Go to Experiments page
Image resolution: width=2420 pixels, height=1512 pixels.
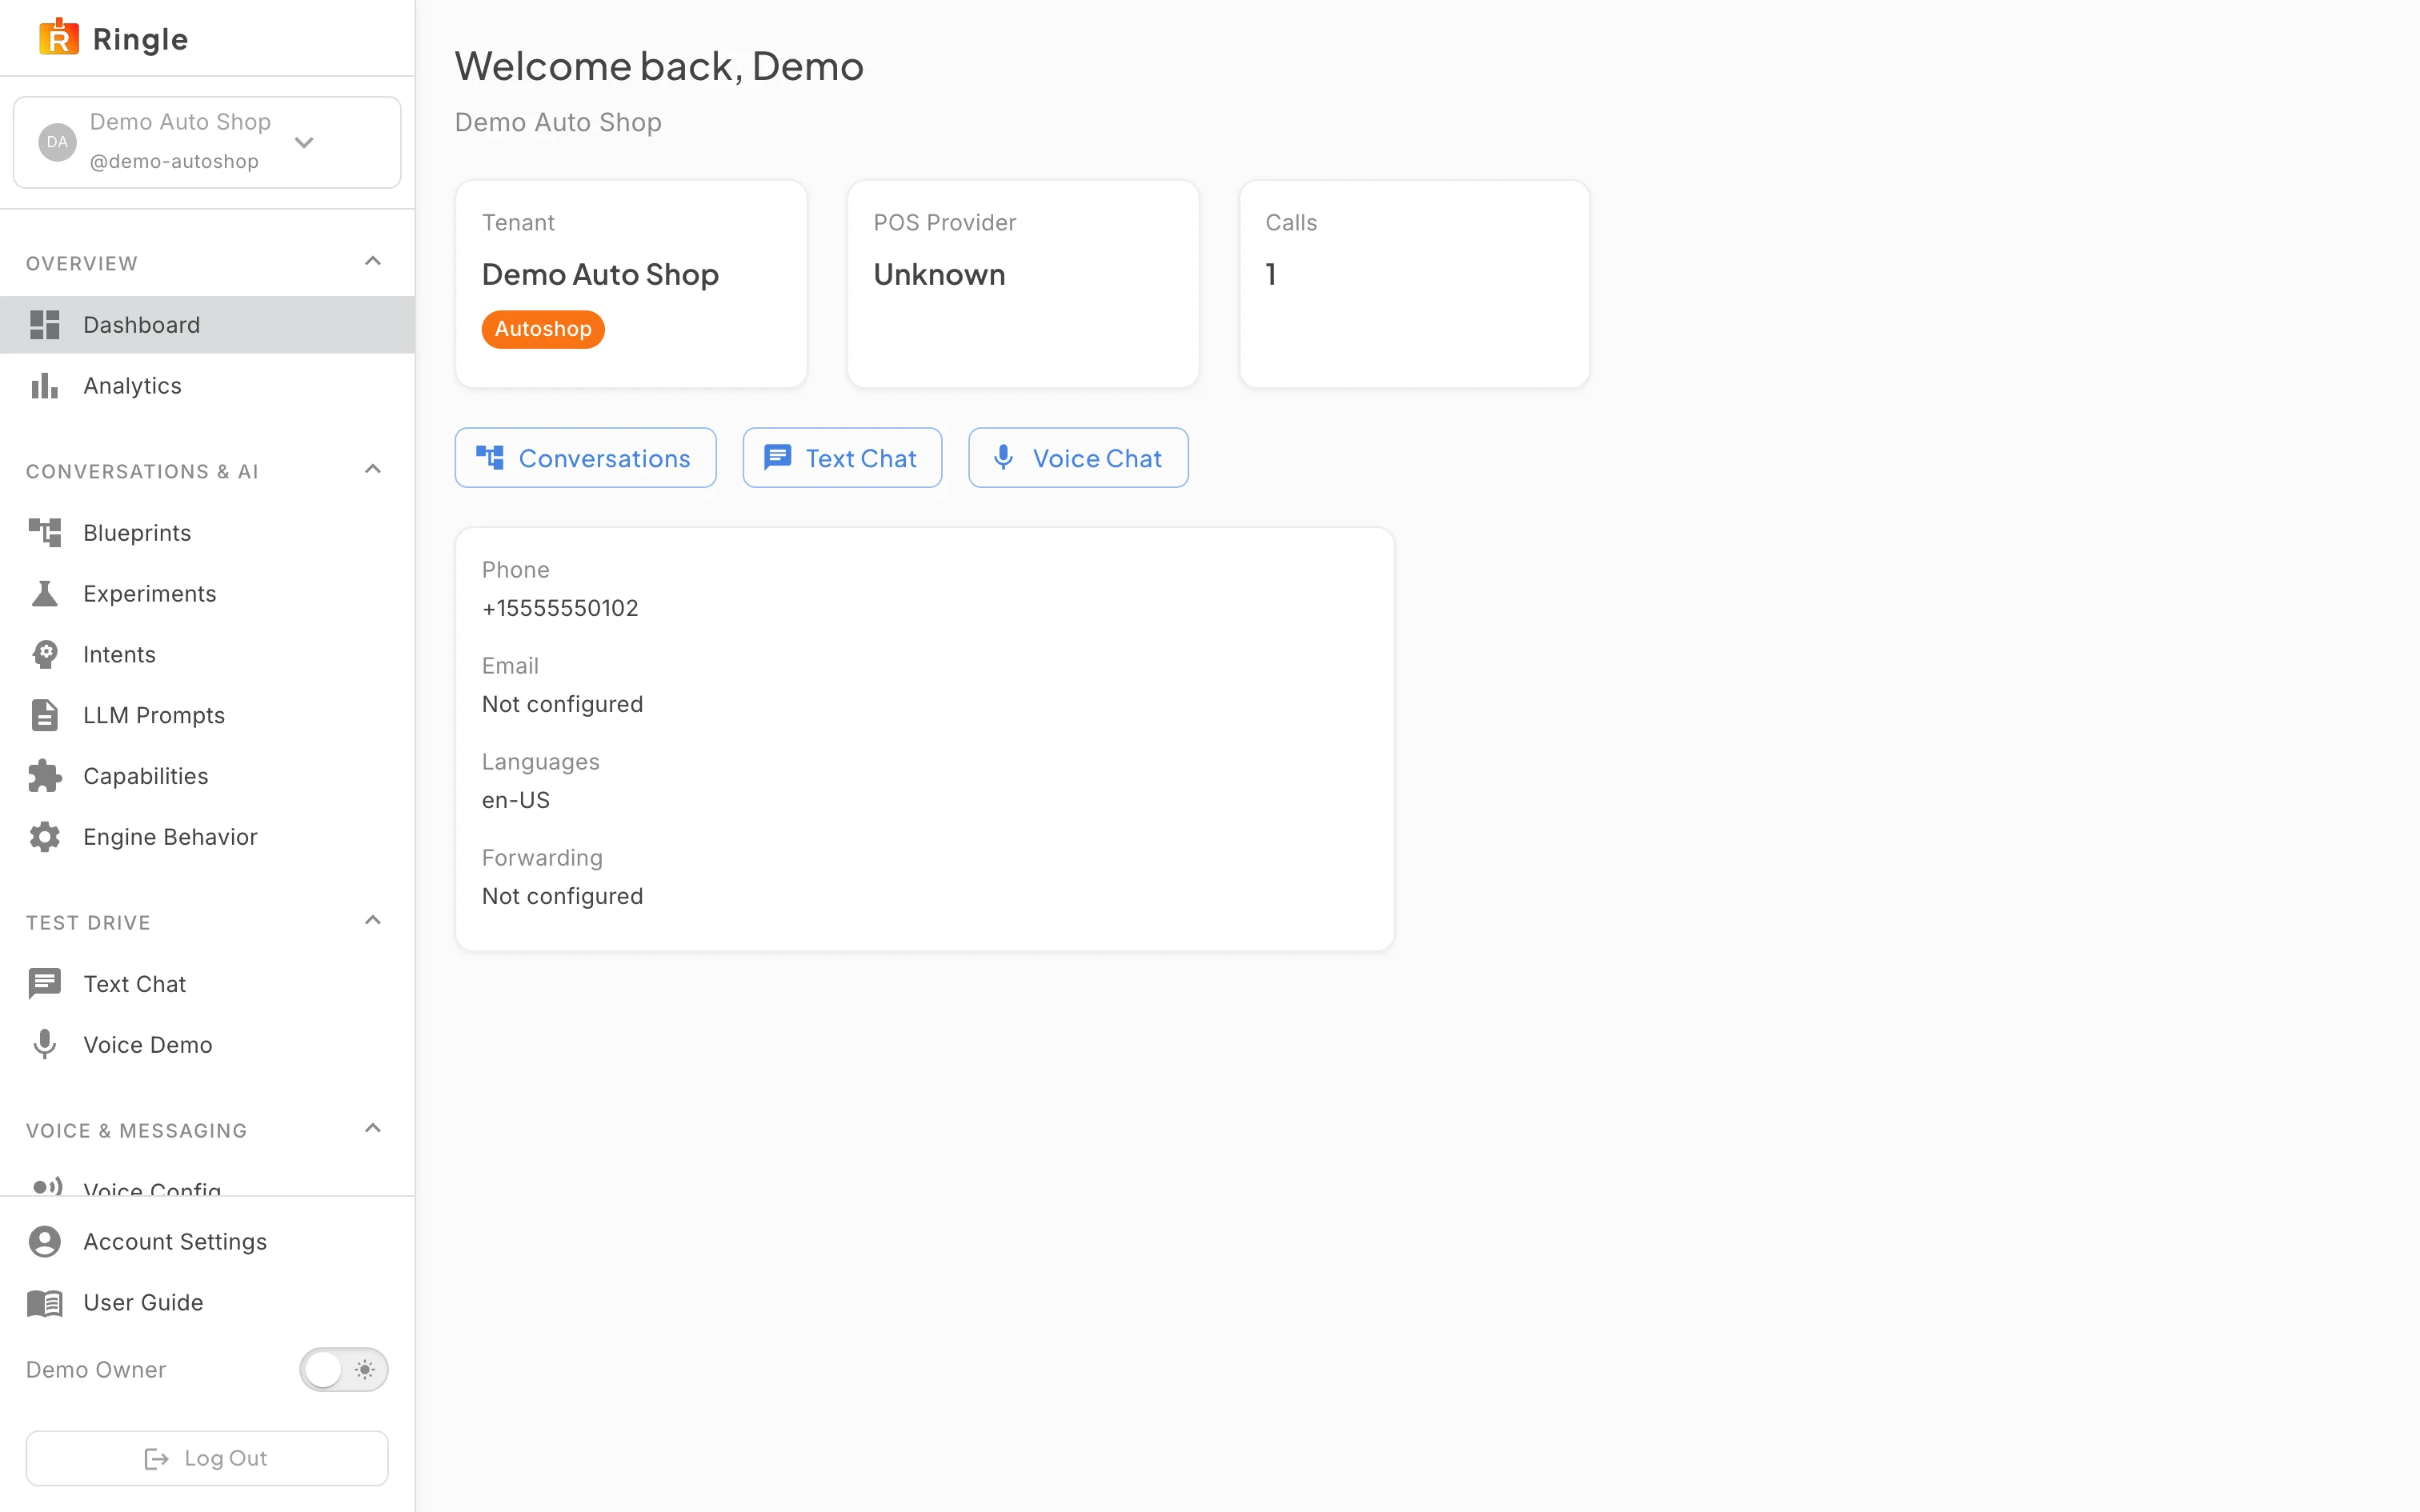207,594
